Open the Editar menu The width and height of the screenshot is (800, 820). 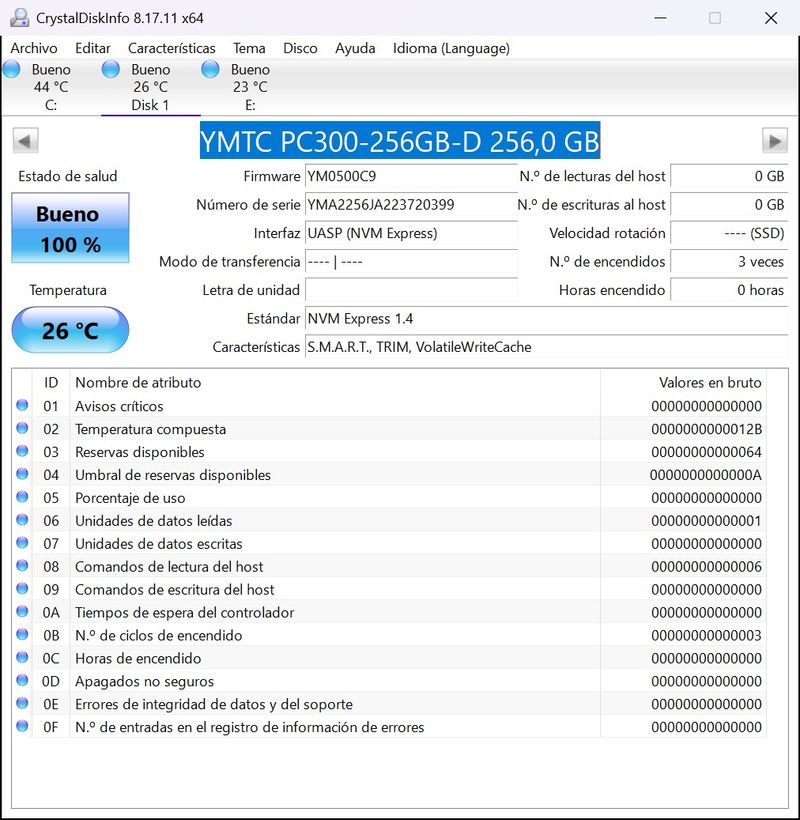tap(93, 48)
